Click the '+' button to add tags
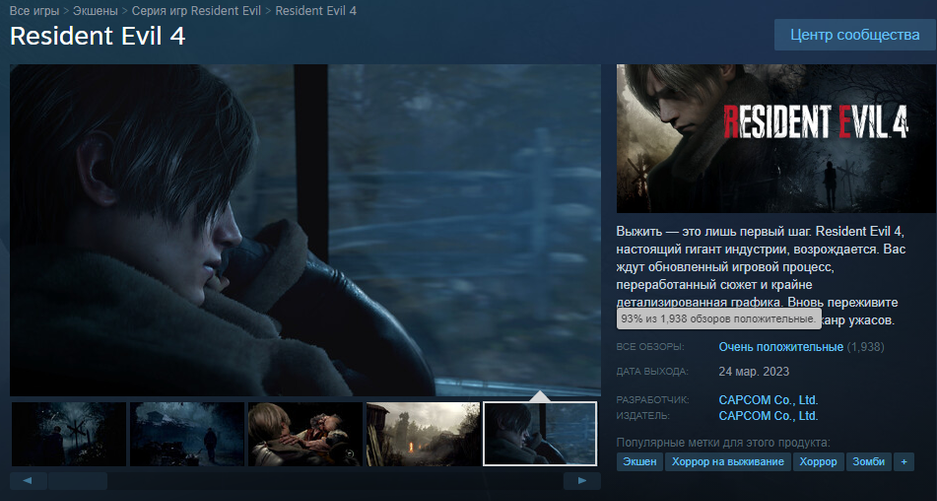The image size is (937, 501). click(x=904, y=462)
